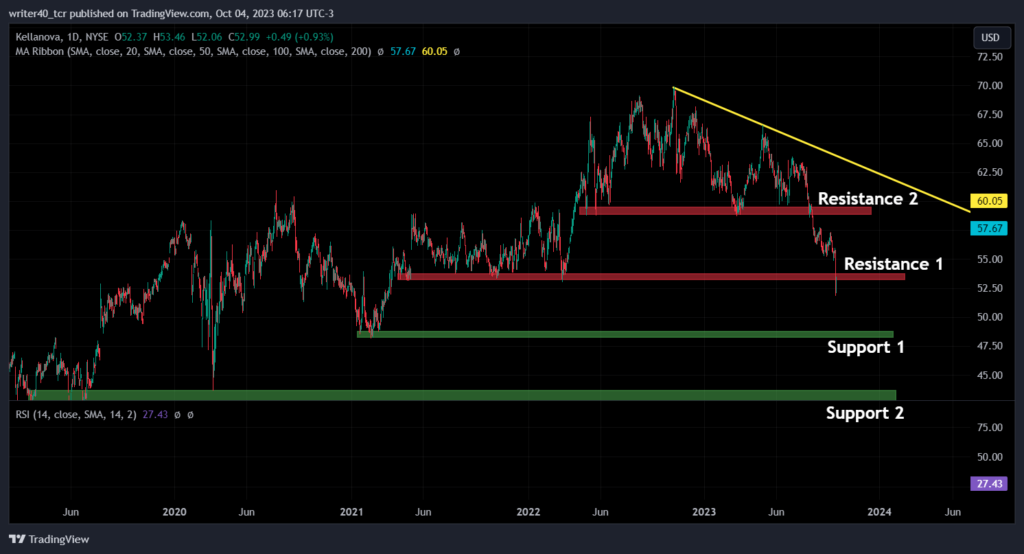The height and width of the screenshot is (554, 1024).
Task: Open the USD currency selector
Action: [x=990, y=38]
